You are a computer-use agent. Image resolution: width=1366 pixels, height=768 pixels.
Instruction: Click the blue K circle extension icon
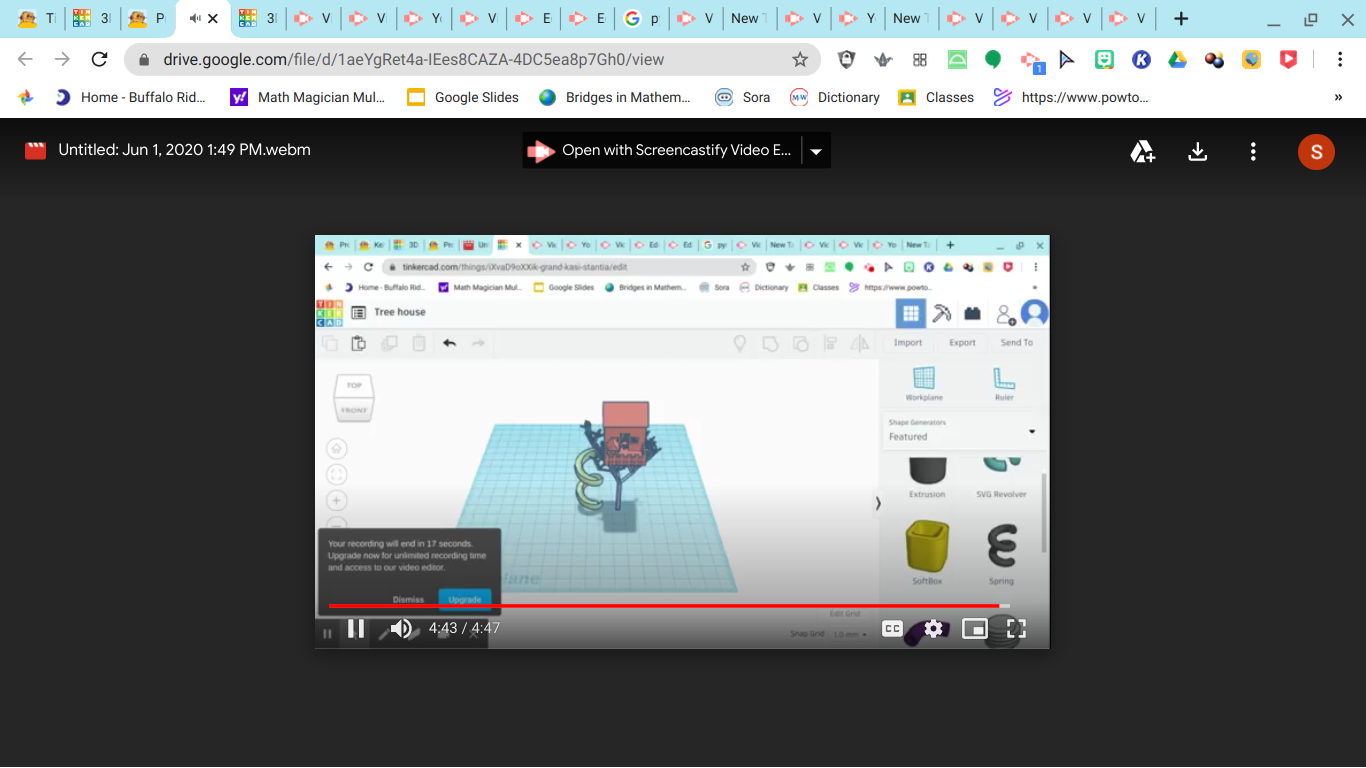pos(1141,60)
